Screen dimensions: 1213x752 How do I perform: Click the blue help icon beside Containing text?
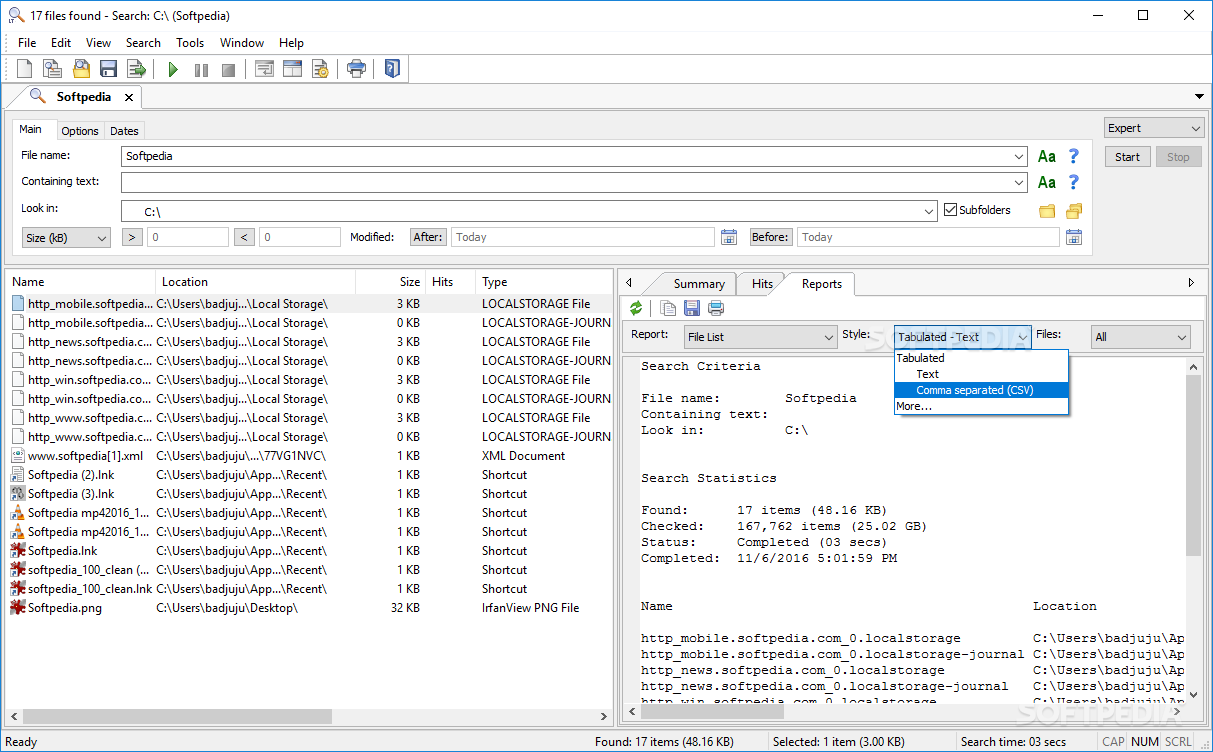tap(1074, 182)
